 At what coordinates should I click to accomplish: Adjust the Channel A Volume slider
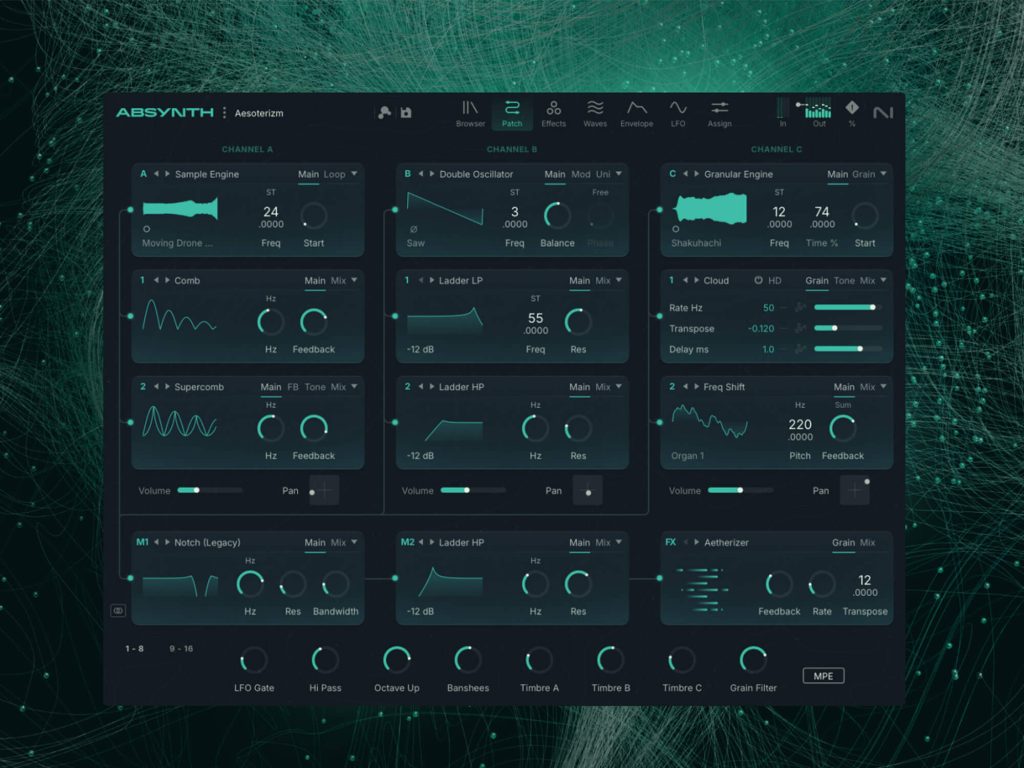[x=209, y=490]
